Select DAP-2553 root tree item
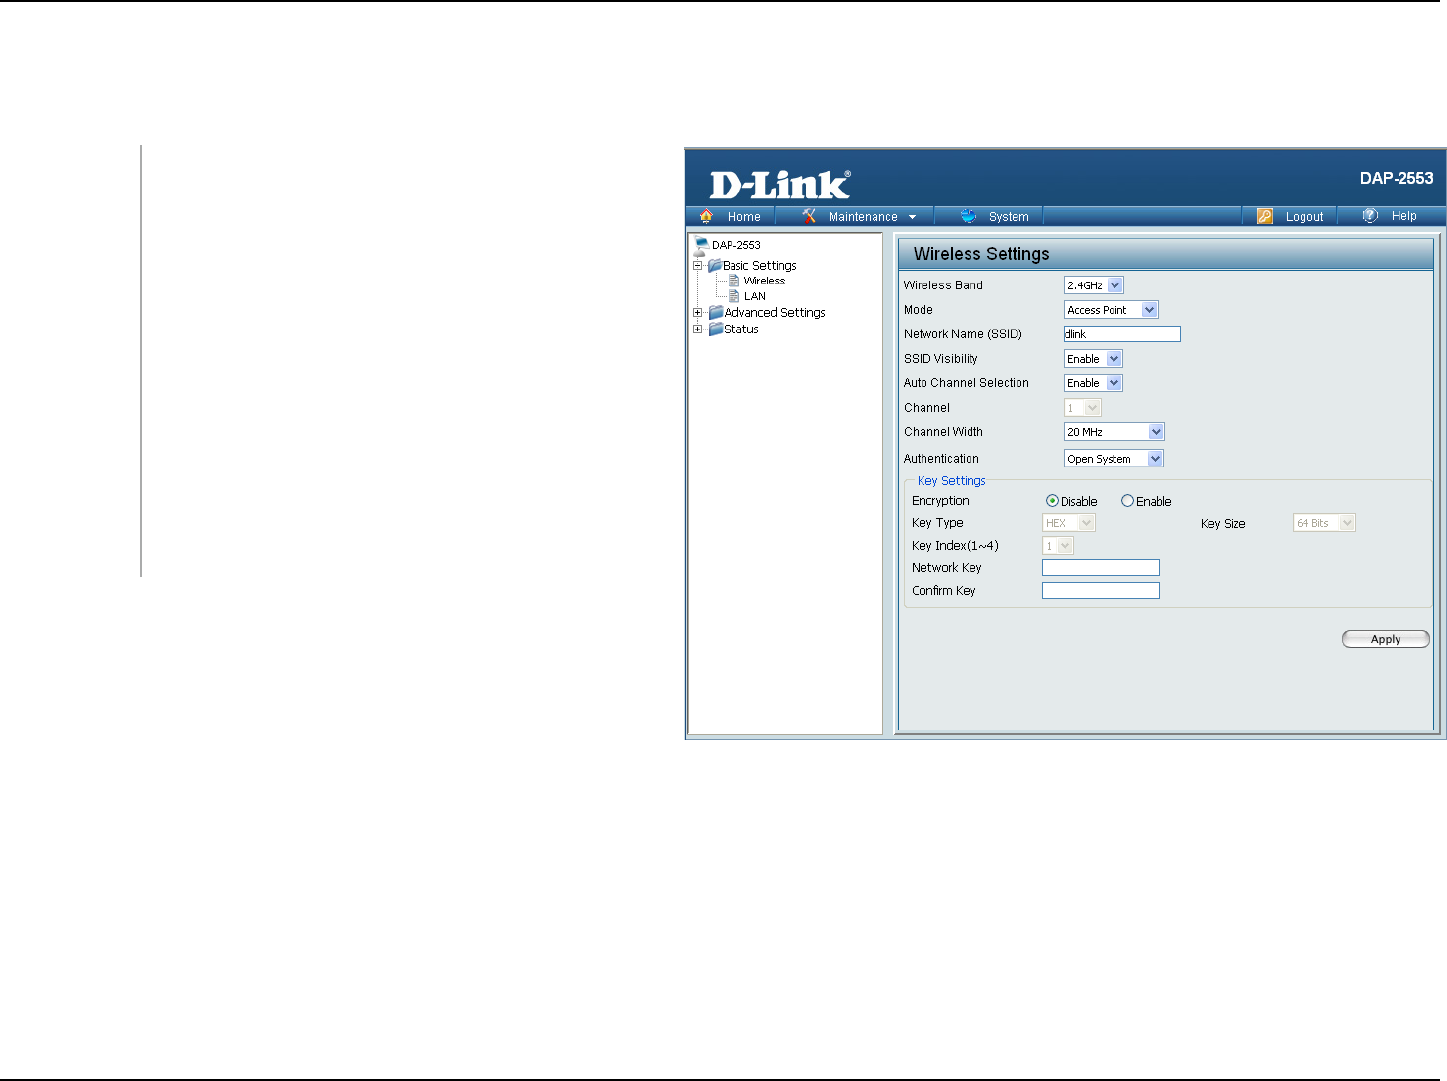This screenshot has width=1447, height=1081. [736, 245]
